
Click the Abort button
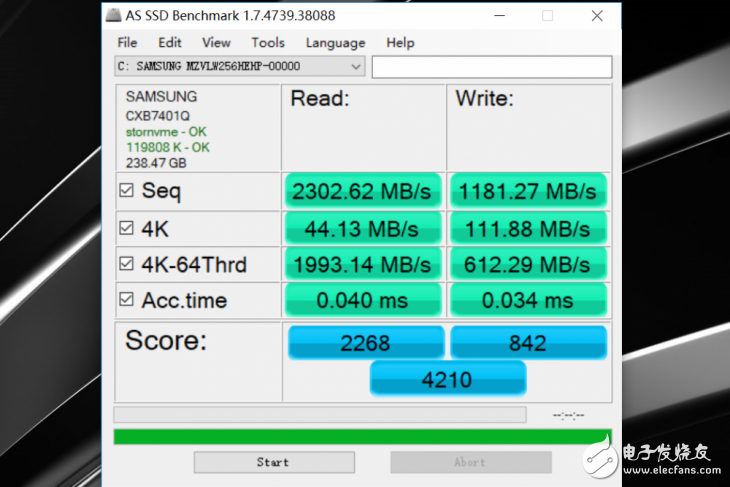tap(470, 462)
